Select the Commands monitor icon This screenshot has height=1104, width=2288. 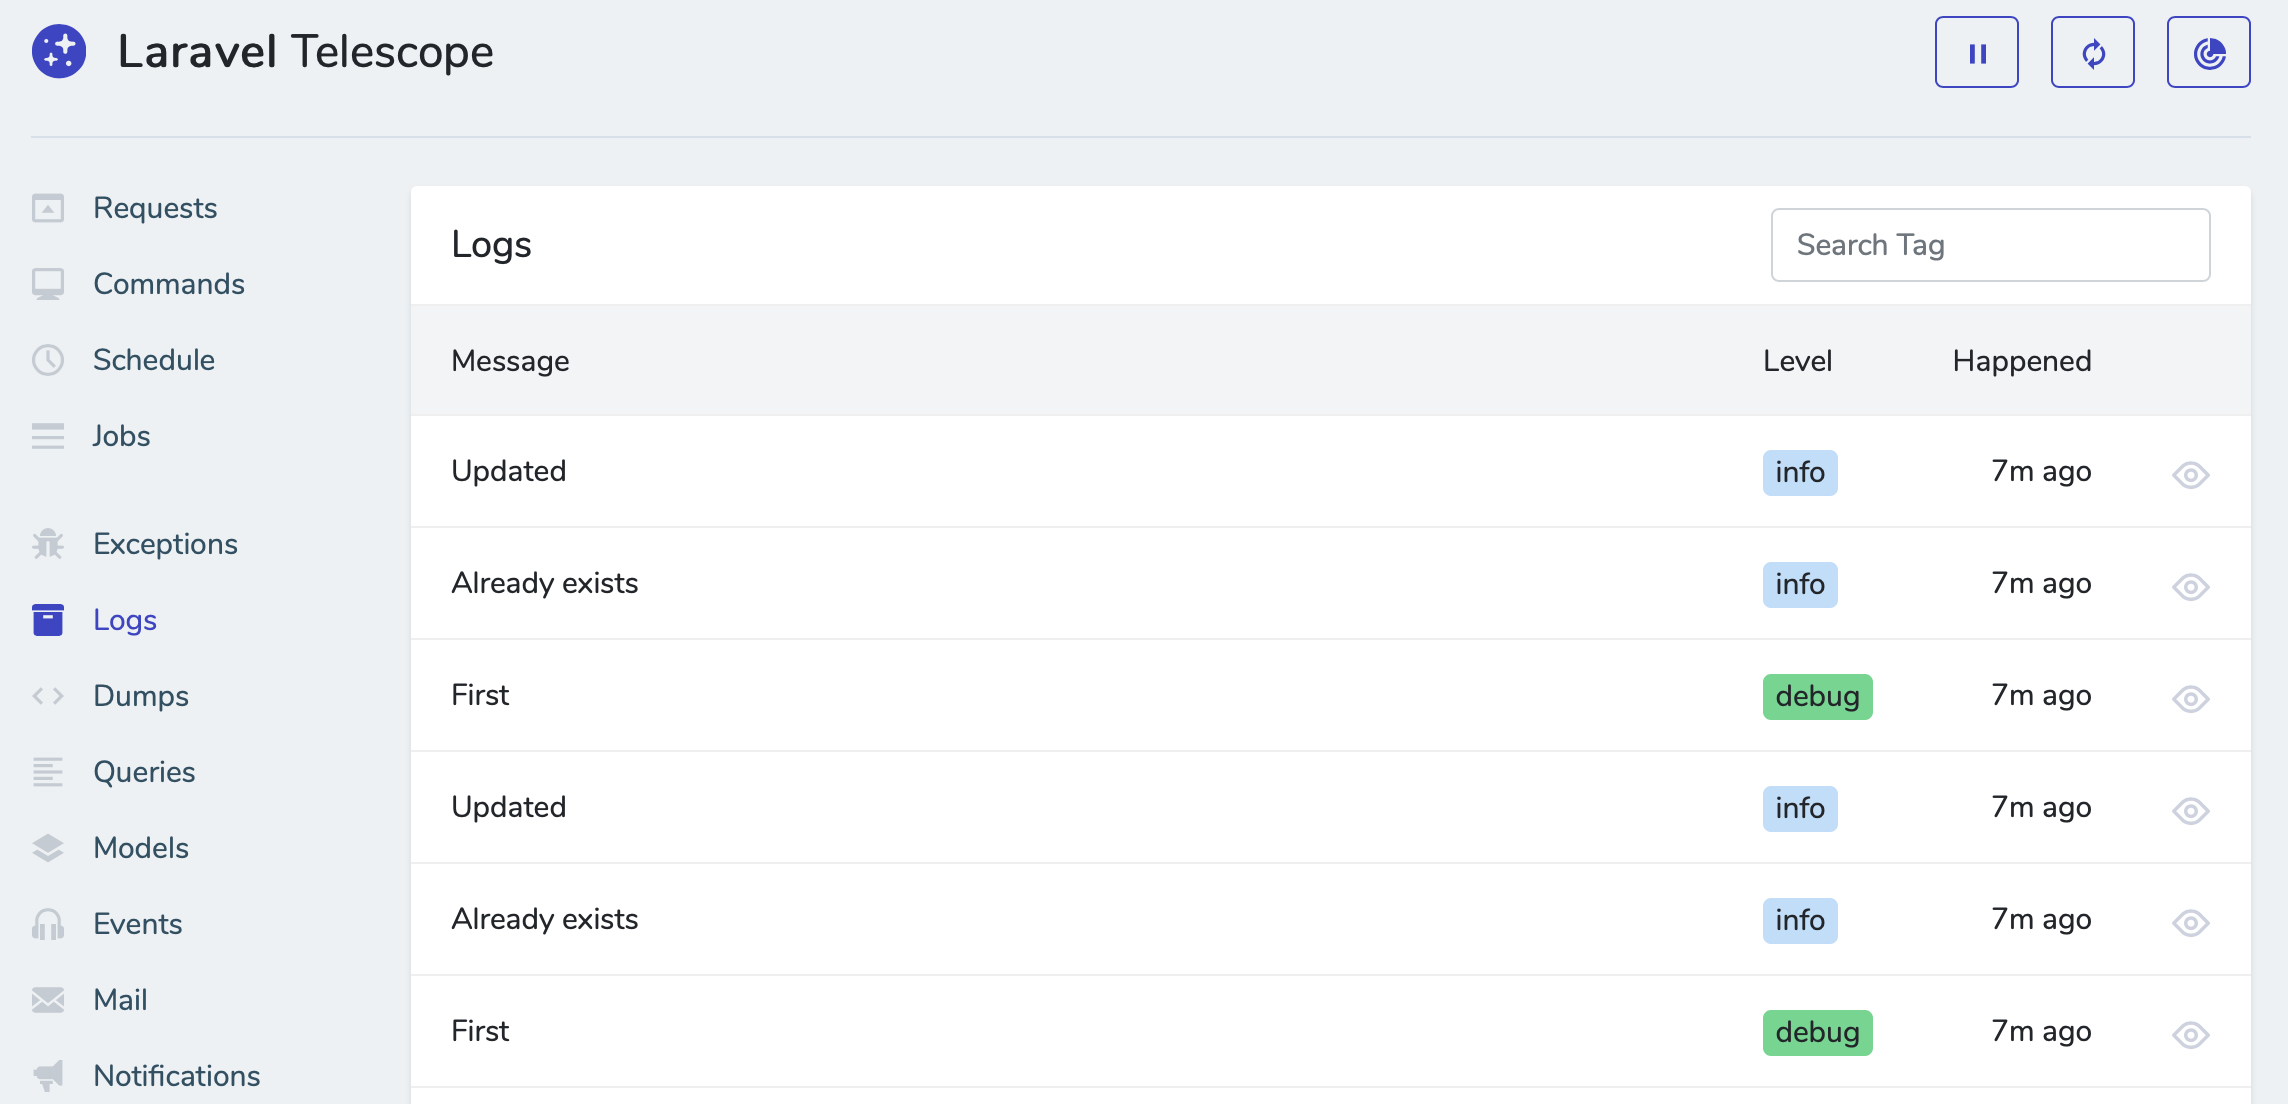pyautogui.click(x=47, y=284)
